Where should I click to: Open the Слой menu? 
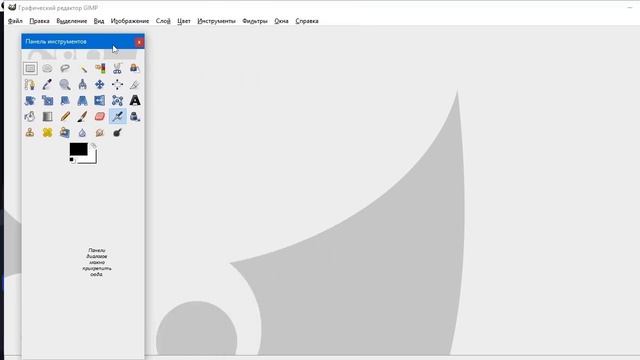(163, 21)
